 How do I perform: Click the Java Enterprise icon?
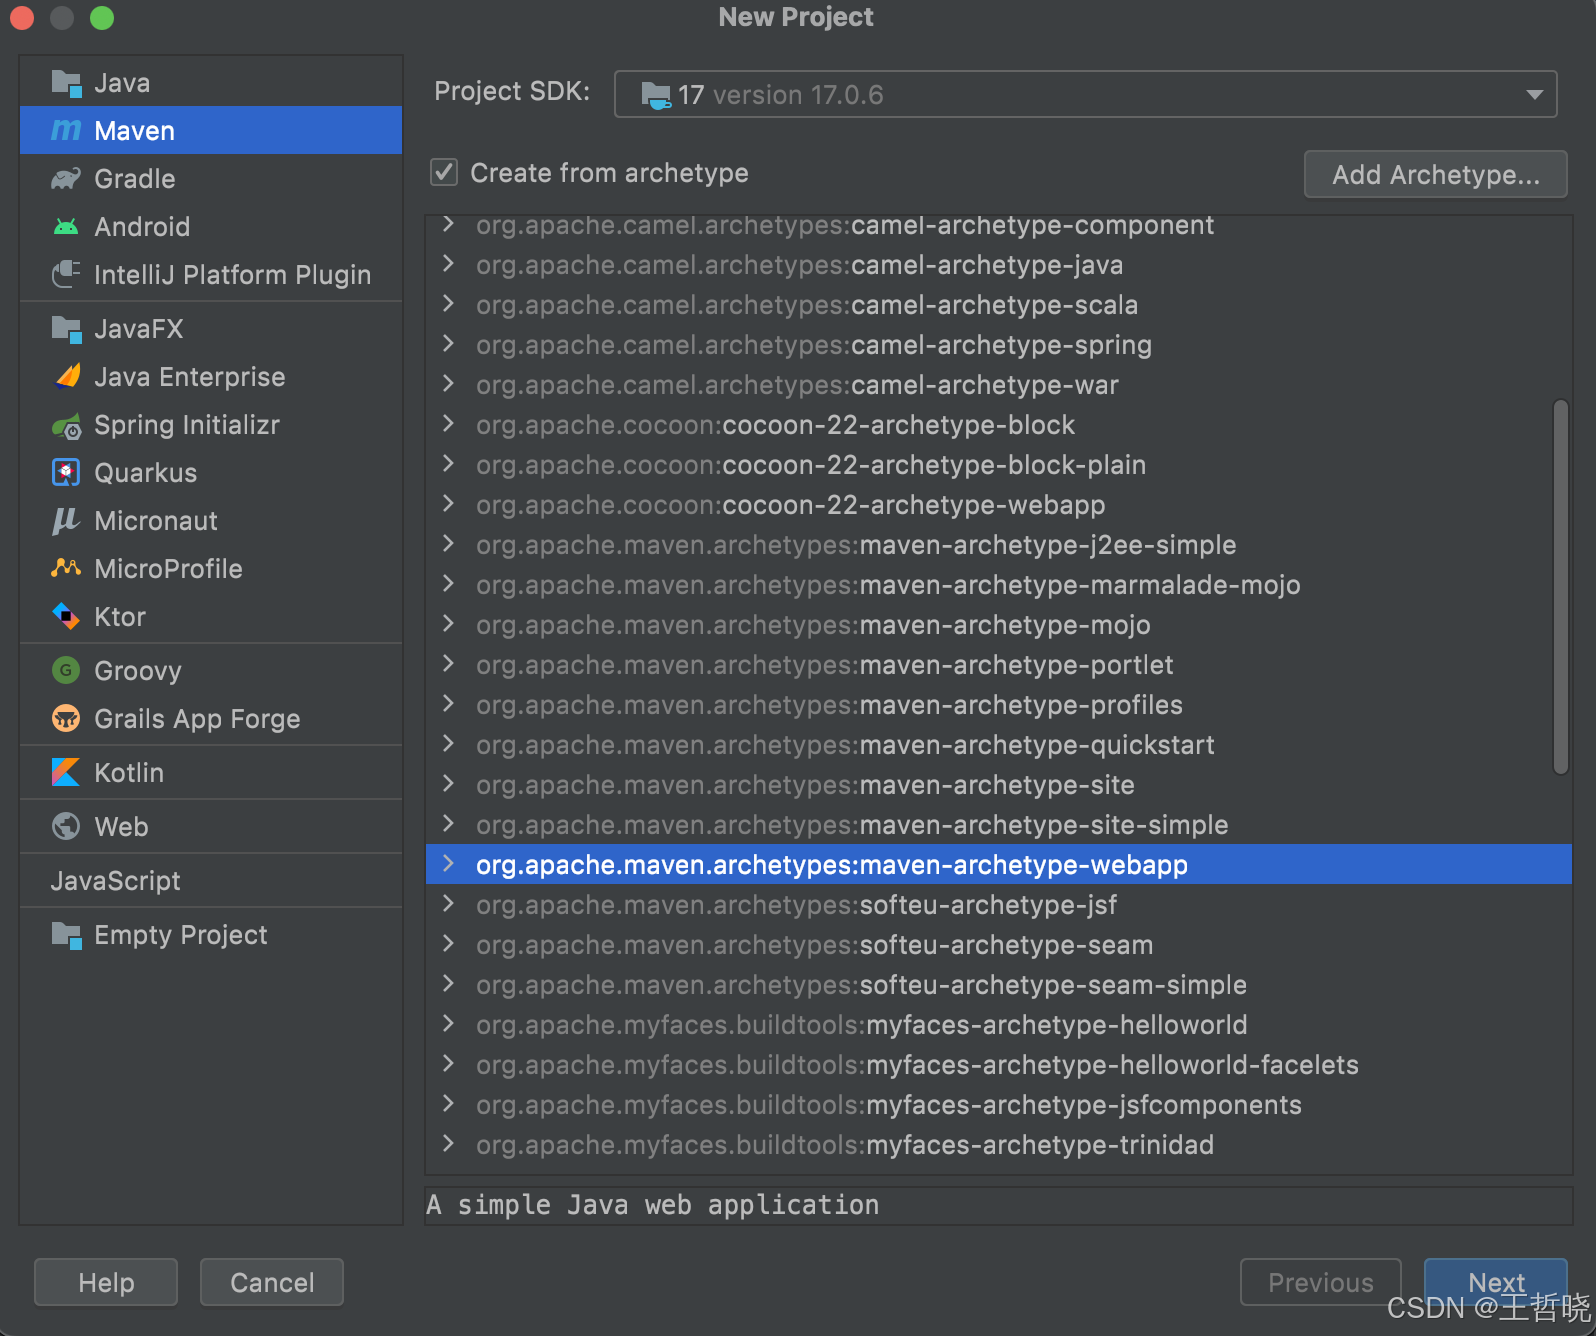point(67,376)
